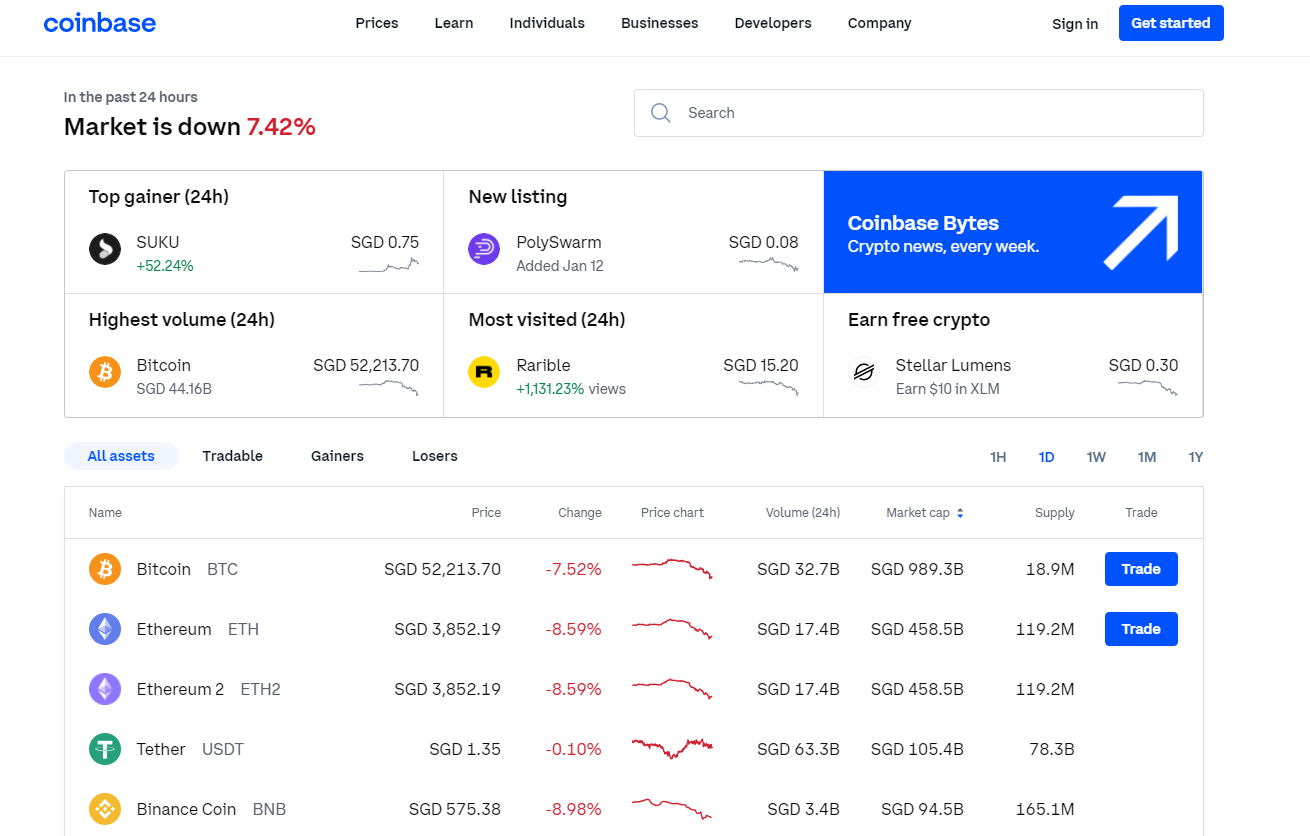Open the Coinbase Bytes banner
Screen dimensions: 1310x836
click(x=1013, y=232)
